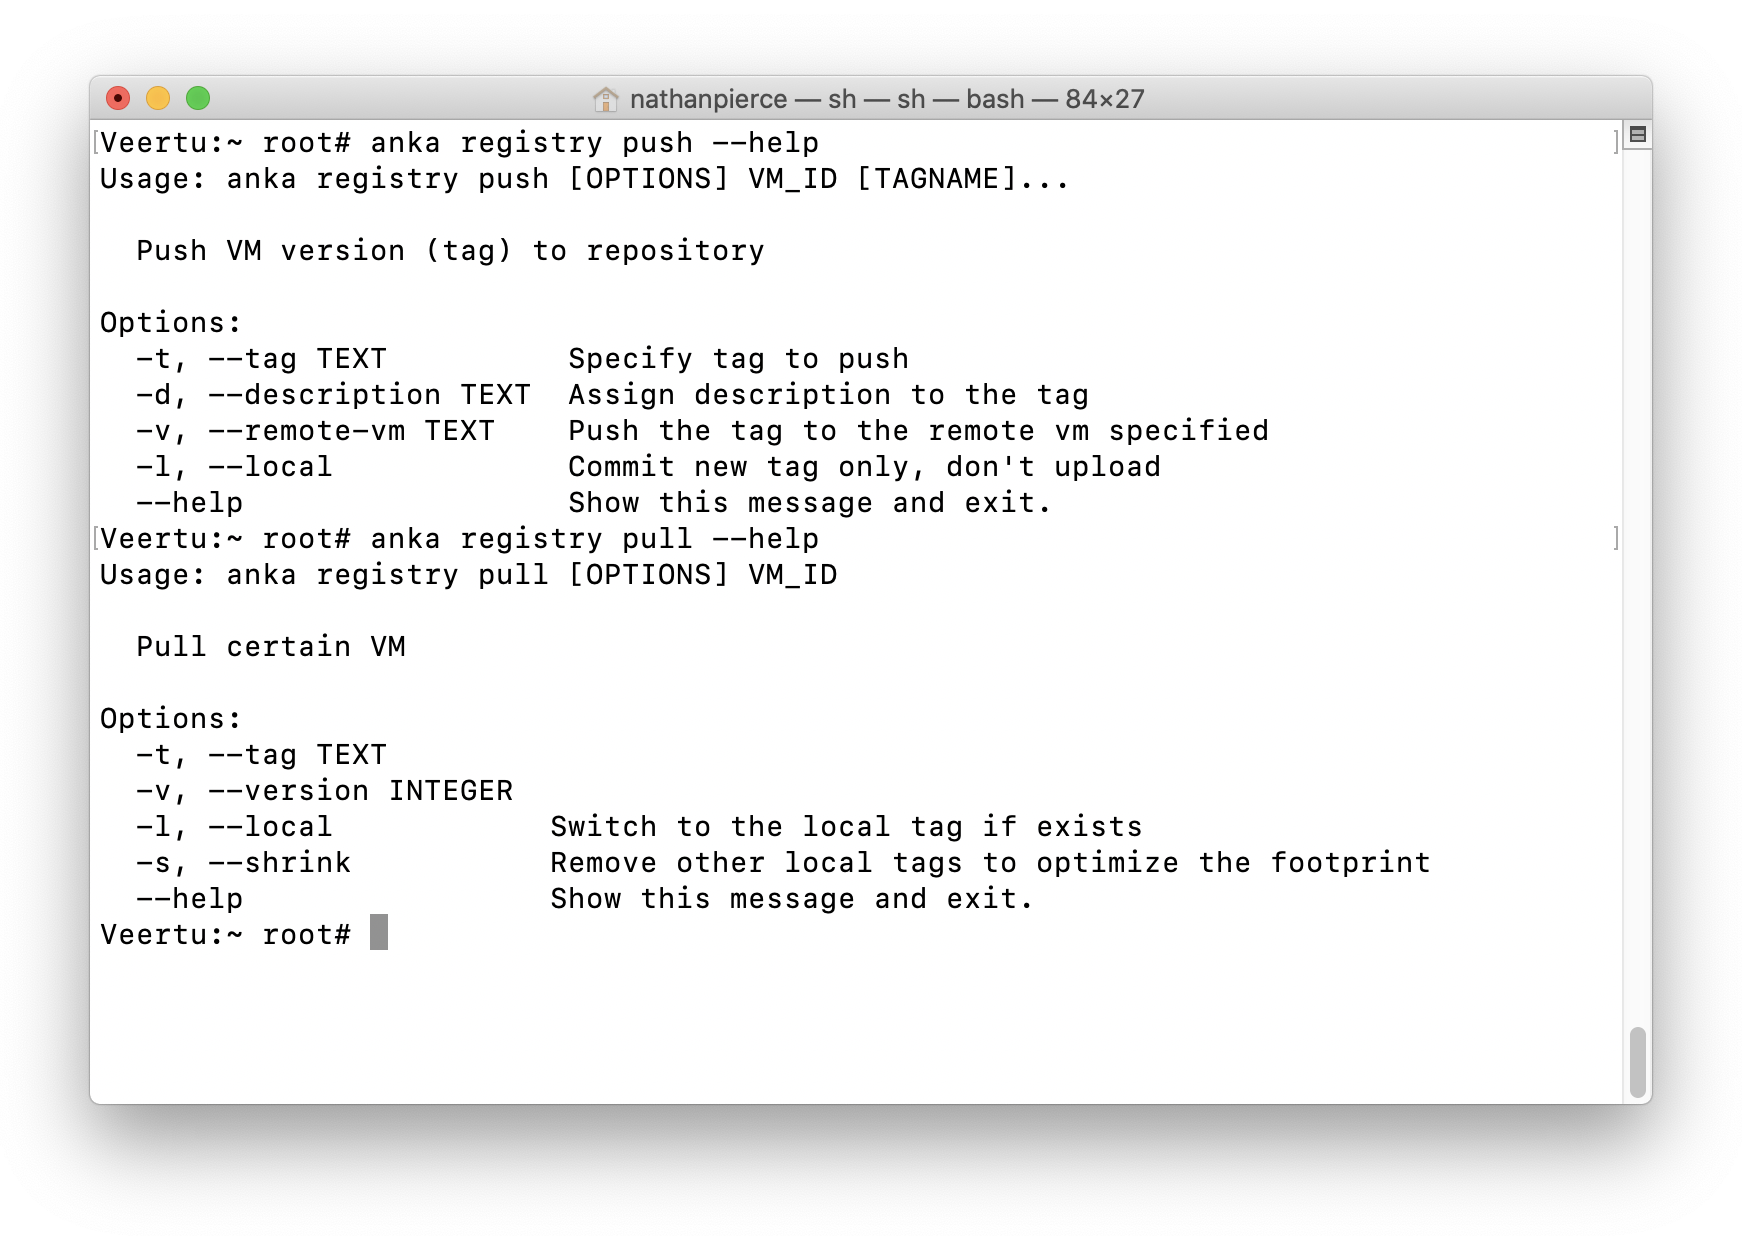Click the green zoom traffic light button
The width and height of the screenshot is (1742, 1236).
click(199, 99)
